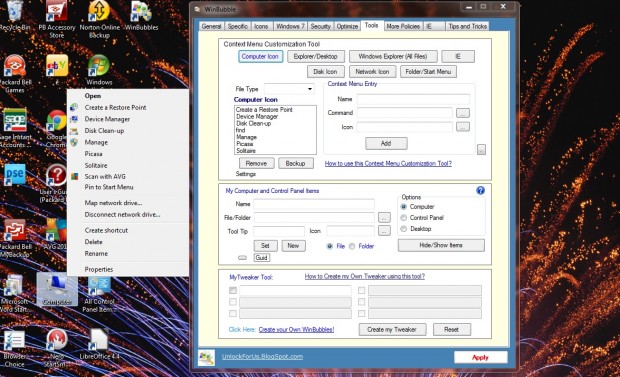The image size is (620, 377).
Task: Click the WinBubble title bar icon
Action: (197, 9)
